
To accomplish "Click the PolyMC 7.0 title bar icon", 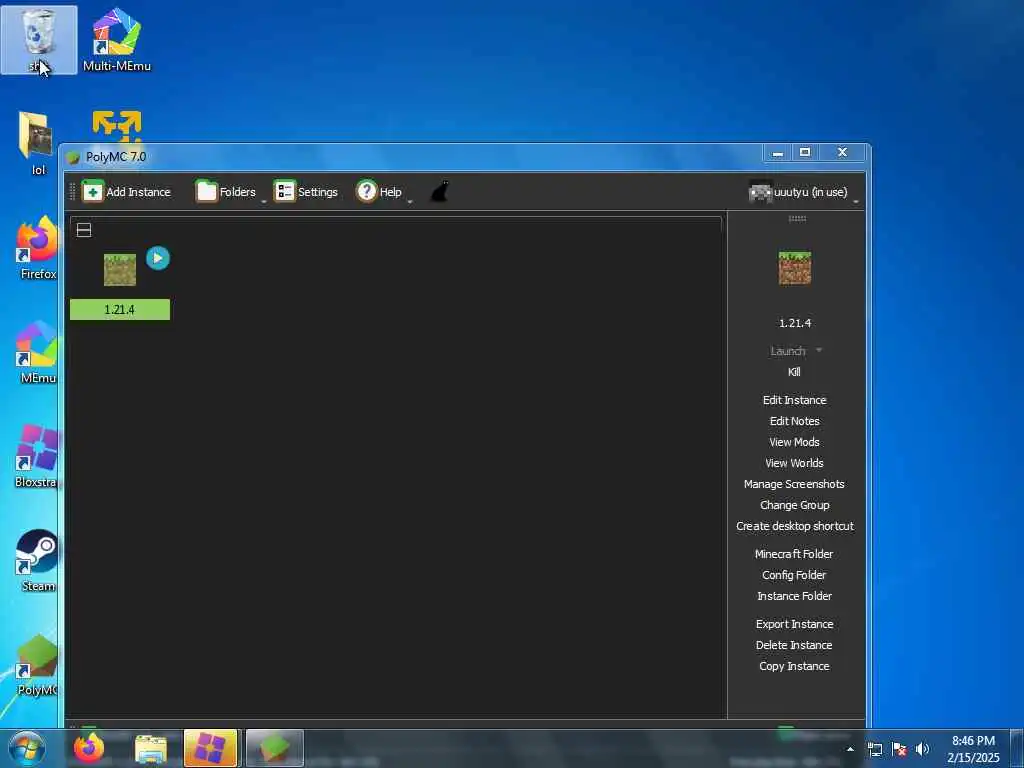I will (x=73, y=157).
